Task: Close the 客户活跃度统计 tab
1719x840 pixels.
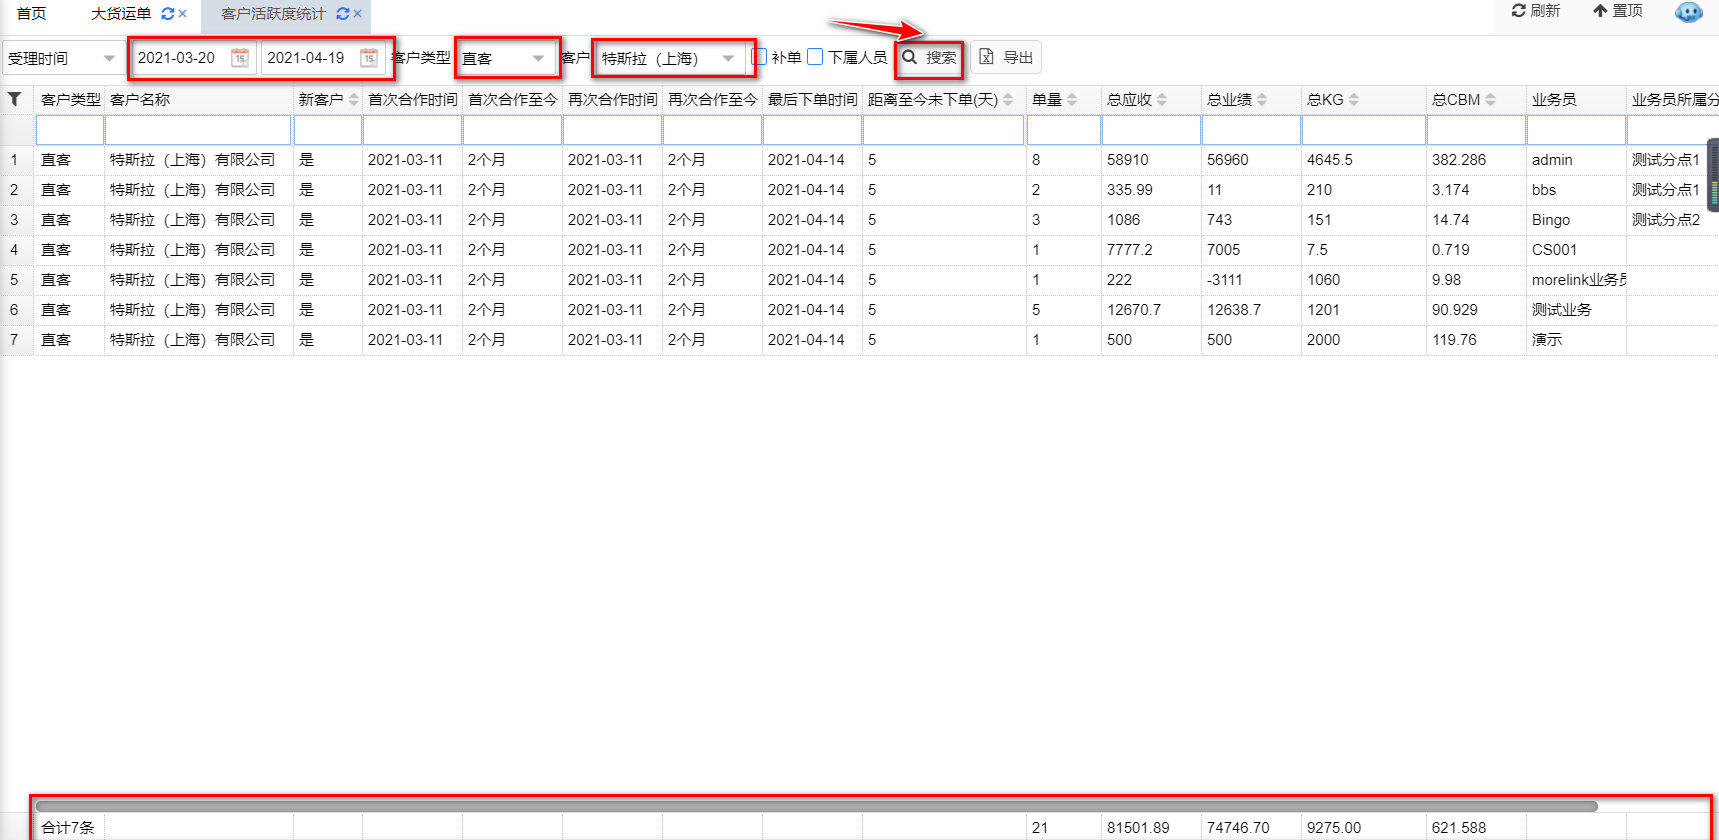Action: tap(357, 14)
